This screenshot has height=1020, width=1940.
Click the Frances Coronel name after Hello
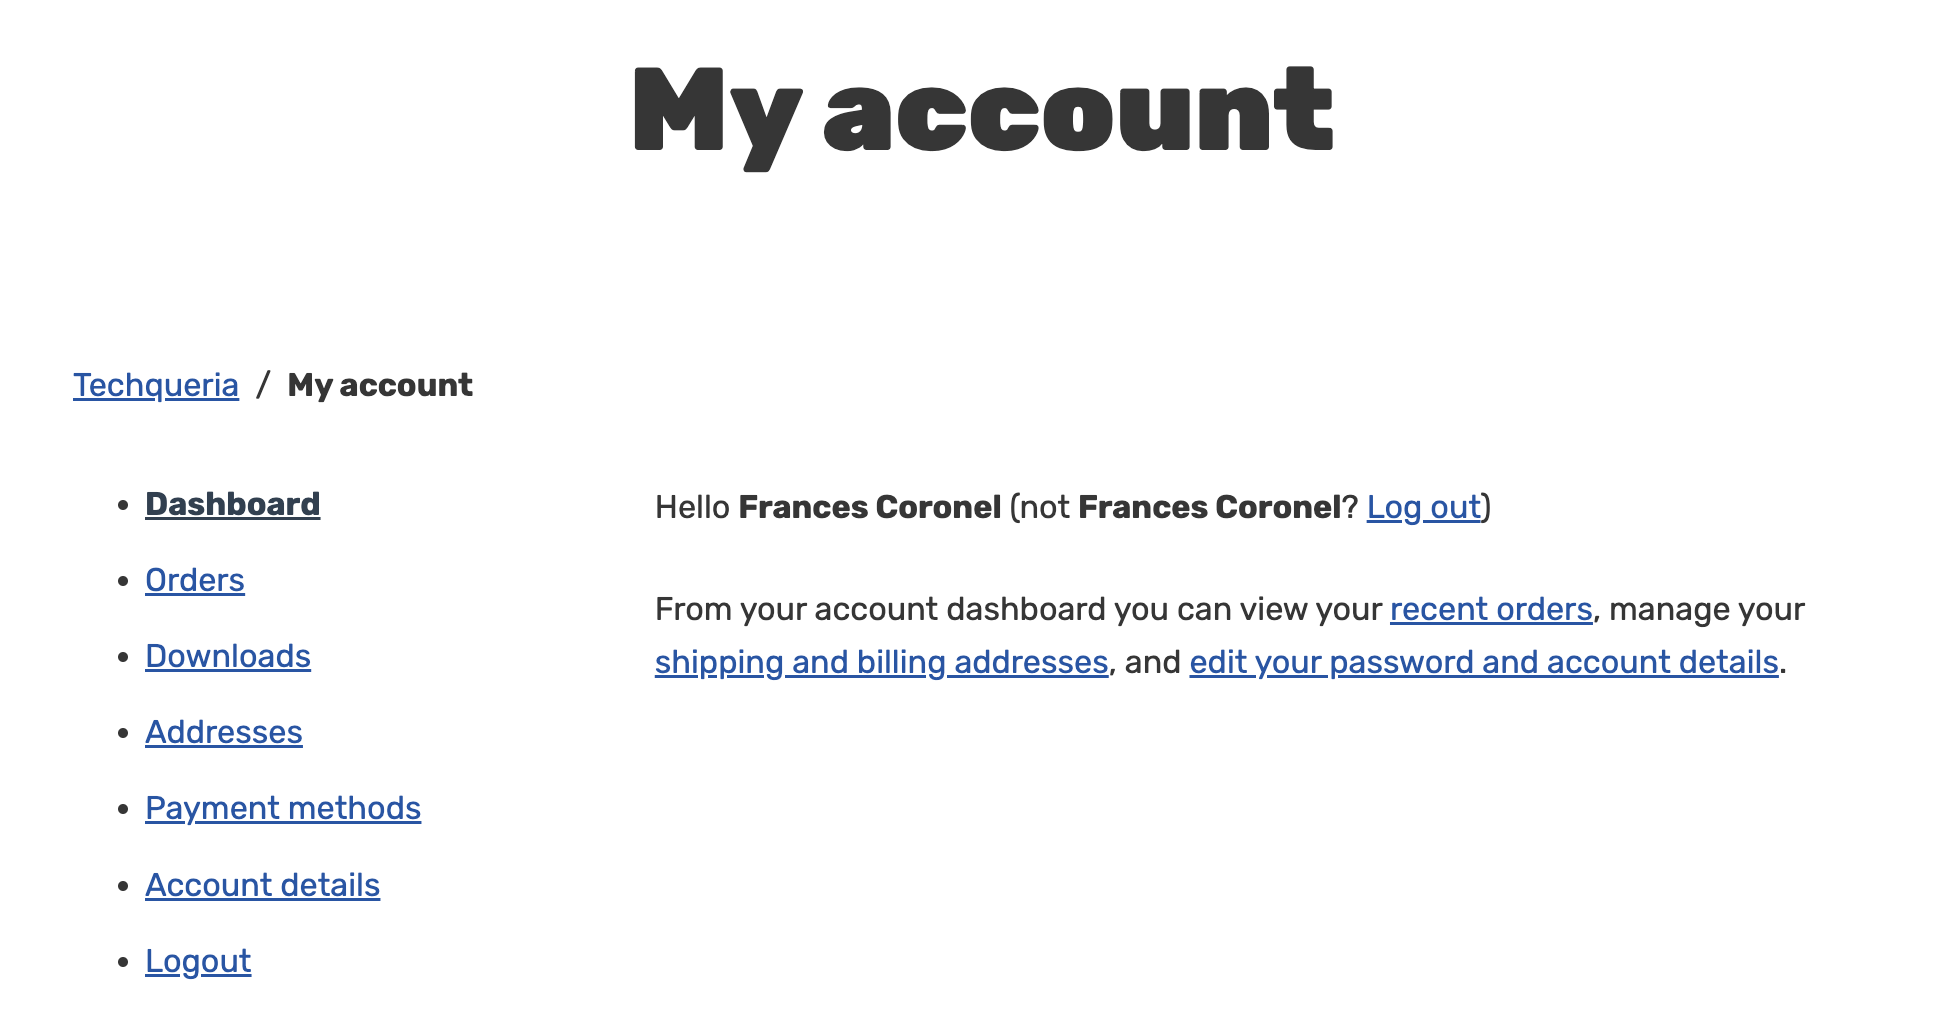[x=869, y=507]
